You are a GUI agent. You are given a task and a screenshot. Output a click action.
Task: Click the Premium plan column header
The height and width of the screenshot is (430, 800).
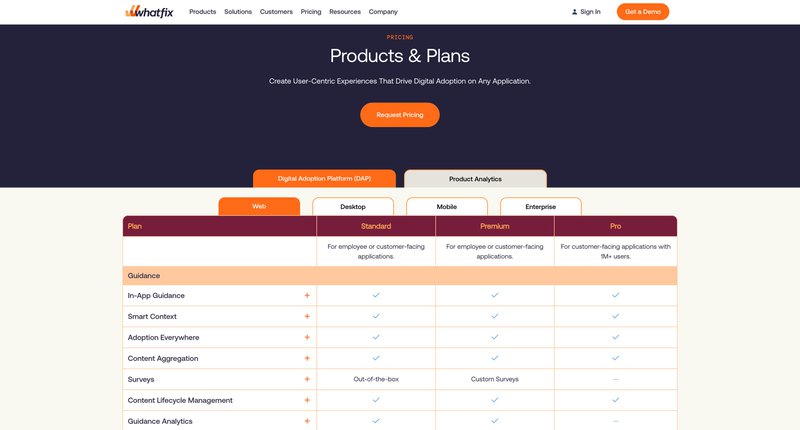pos(495,226)
